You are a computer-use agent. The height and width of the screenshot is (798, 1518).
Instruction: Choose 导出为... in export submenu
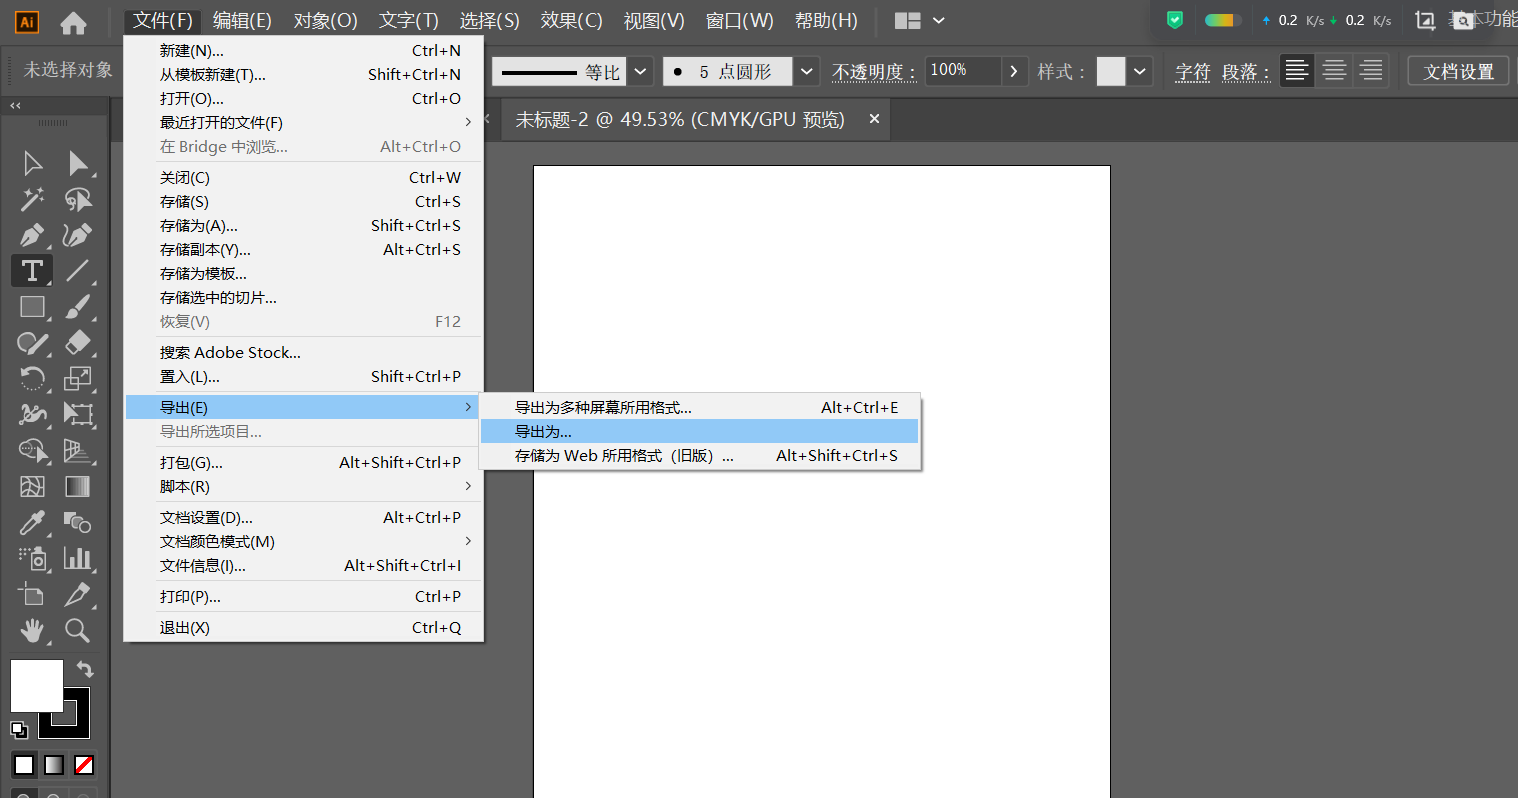tap(699, 431)
